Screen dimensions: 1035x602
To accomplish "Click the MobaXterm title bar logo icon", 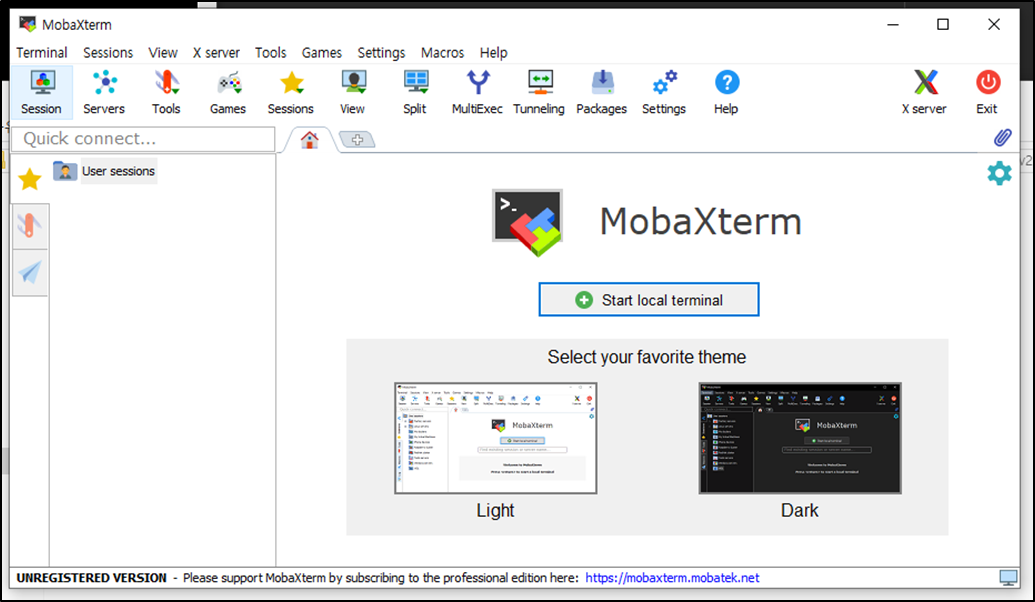I will 27,24.
